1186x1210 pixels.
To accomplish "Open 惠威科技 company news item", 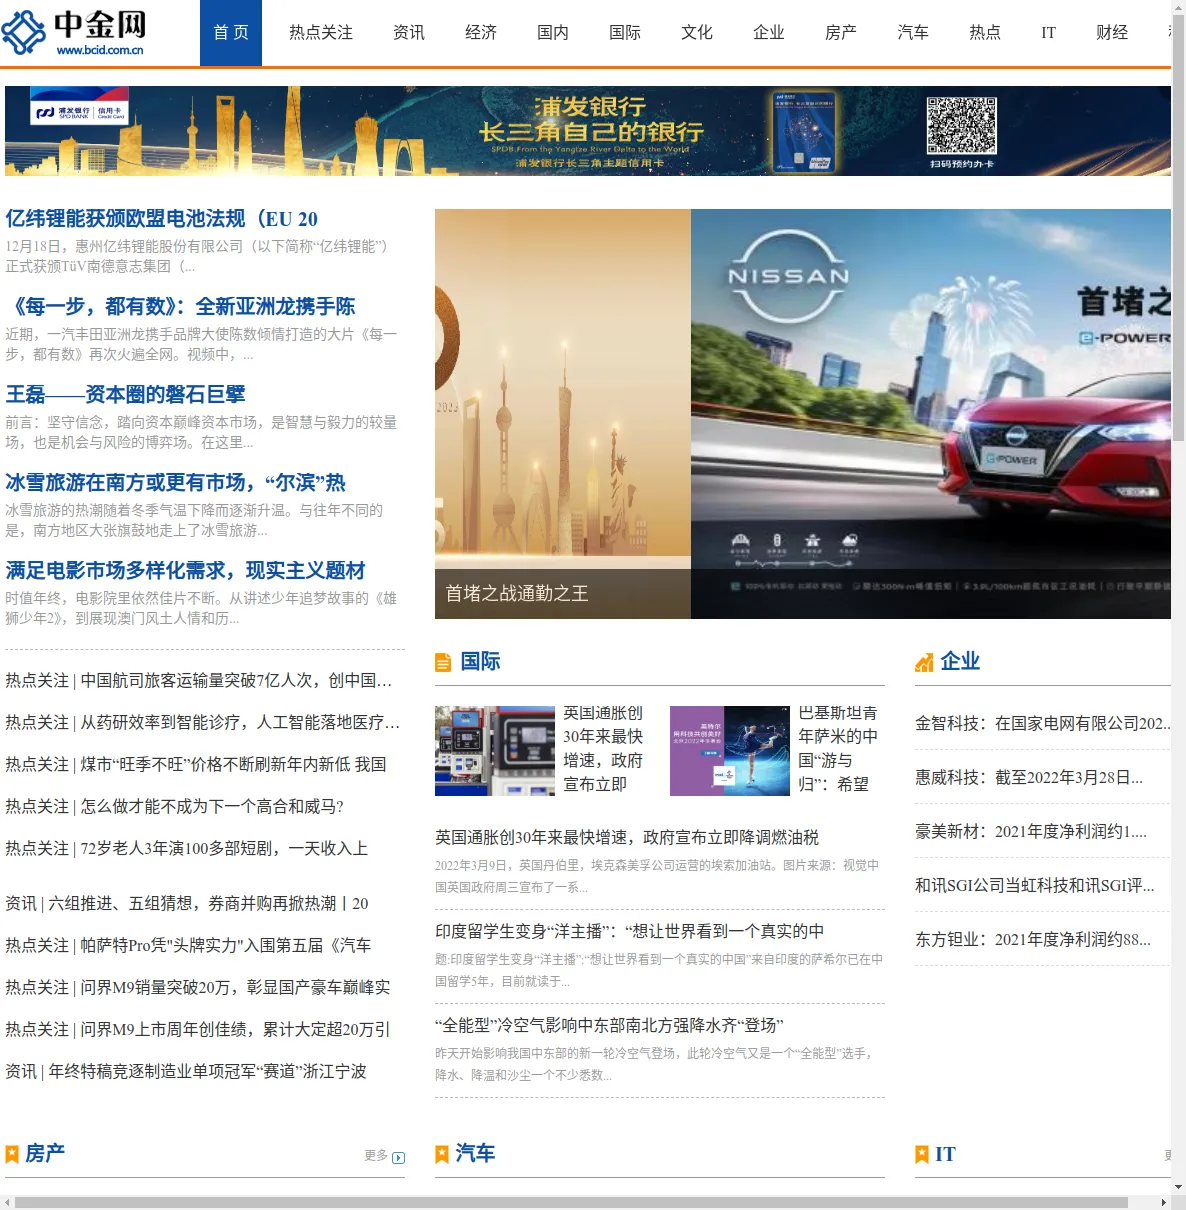I will click(x=1029, y=778).
